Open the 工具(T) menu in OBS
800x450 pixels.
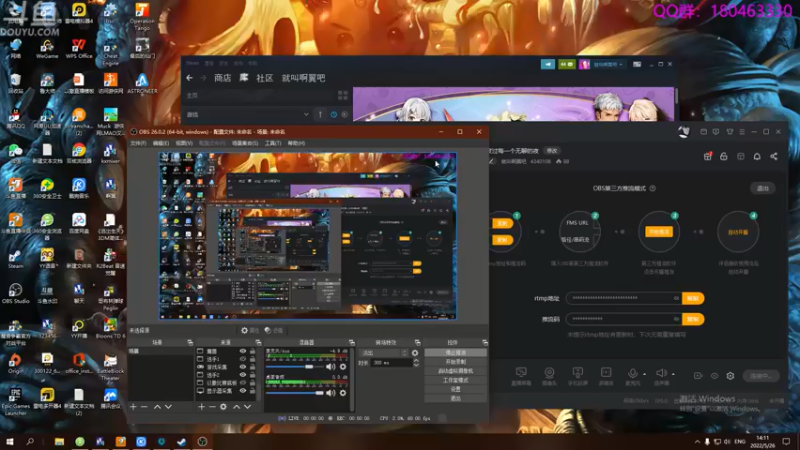(x=272, y=143)
